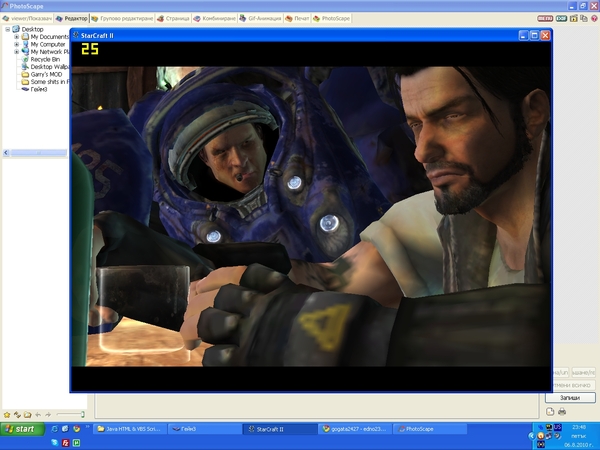Select Гейм3 item in folder tree
600x450 pixels.
(39, 89)
